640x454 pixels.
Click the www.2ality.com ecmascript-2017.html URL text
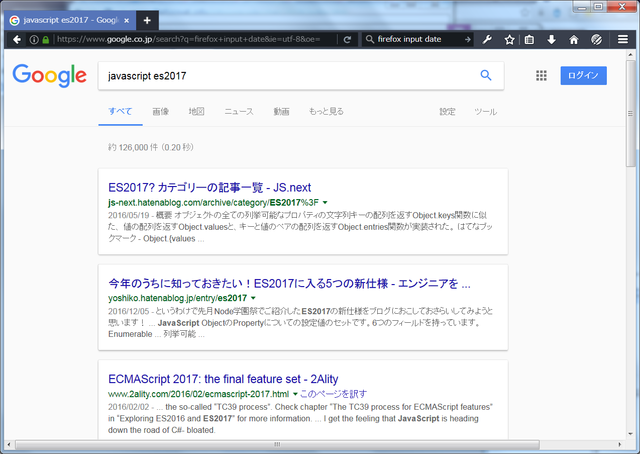198,394
